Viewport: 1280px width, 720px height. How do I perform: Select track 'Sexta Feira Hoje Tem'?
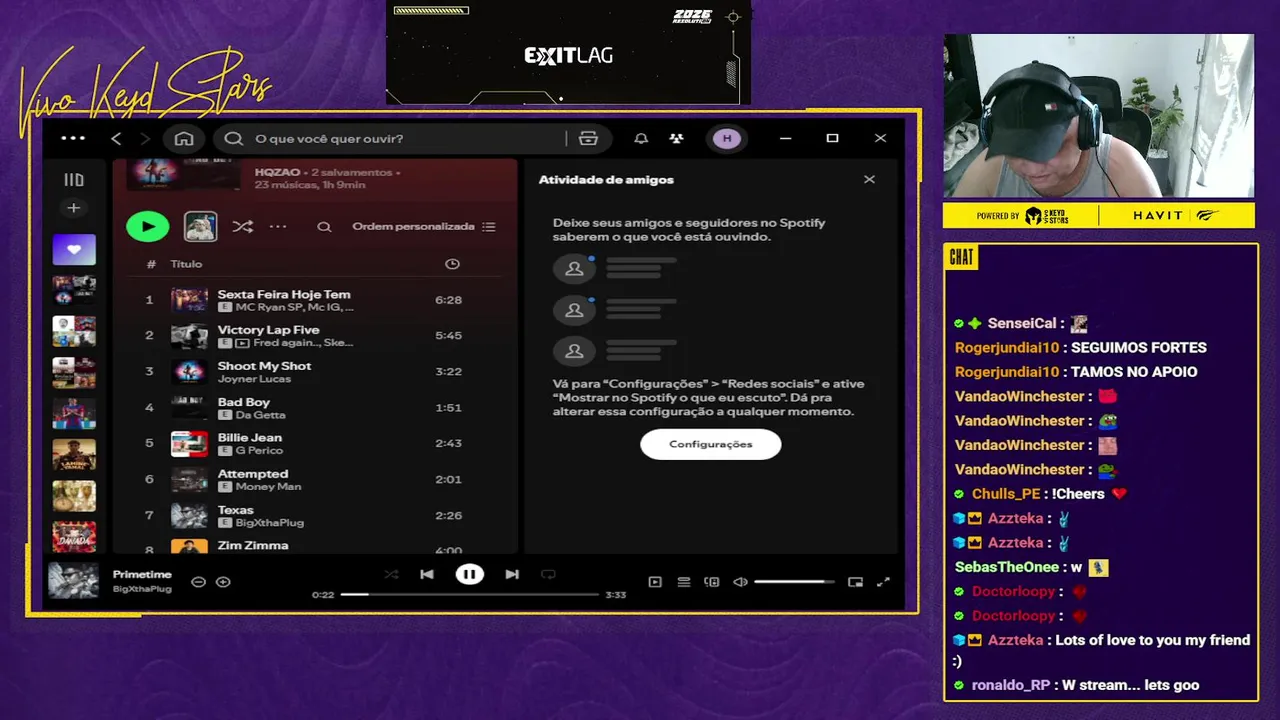(316, 300)
